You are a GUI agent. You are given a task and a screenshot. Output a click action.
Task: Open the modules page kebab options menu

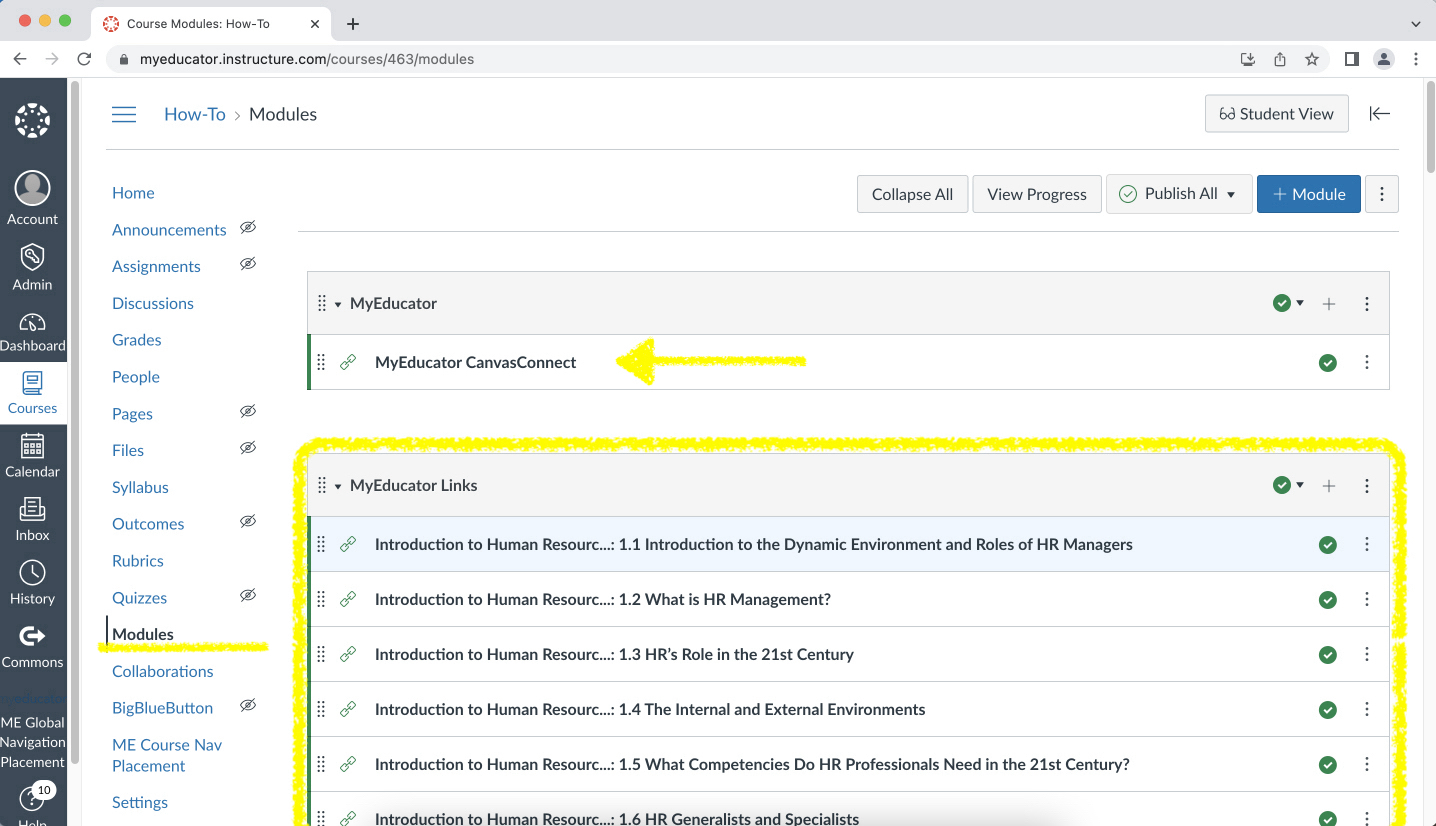tap(1382, 194)
